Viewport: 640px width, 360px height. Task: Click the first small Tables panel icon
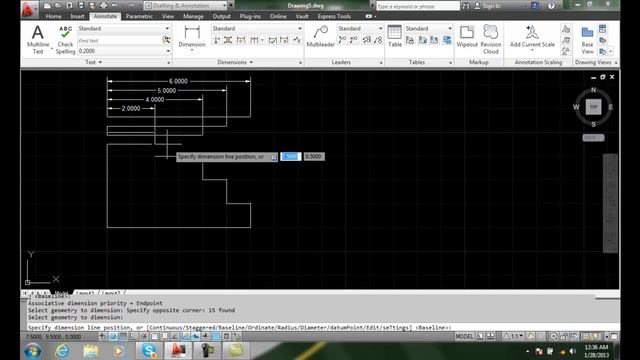click(410, 40)
